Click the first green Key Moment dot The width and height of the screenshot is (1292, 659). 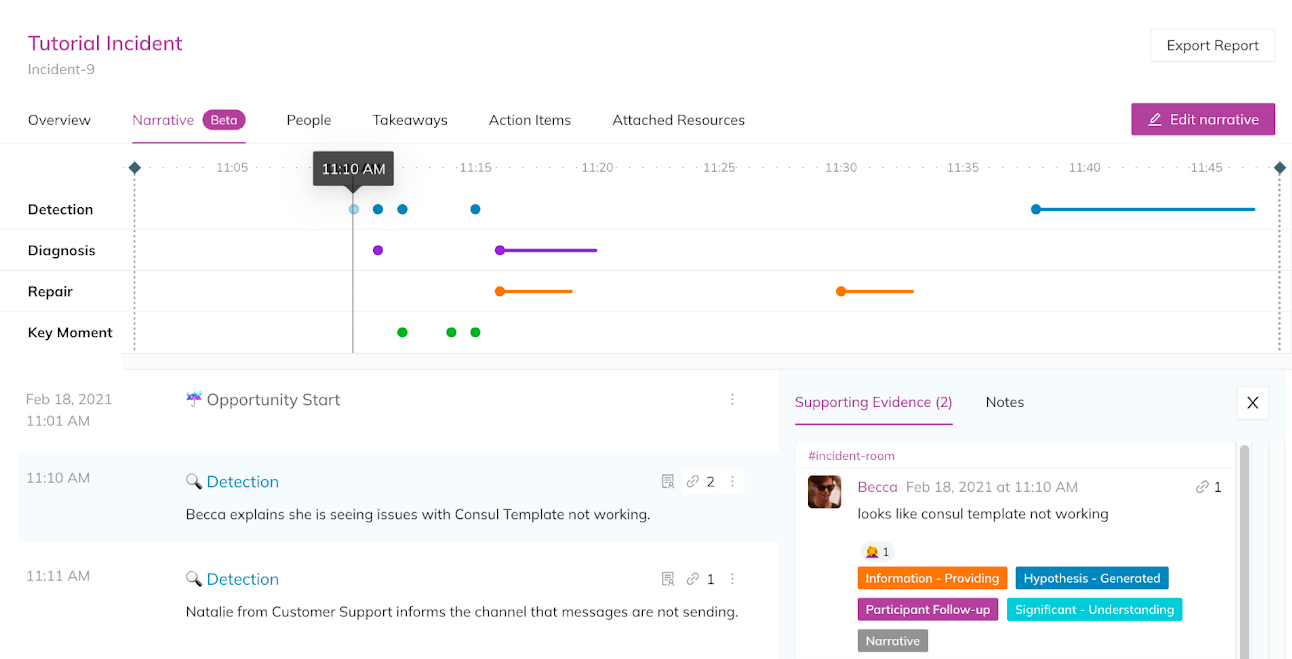click(x=402, y=332)
